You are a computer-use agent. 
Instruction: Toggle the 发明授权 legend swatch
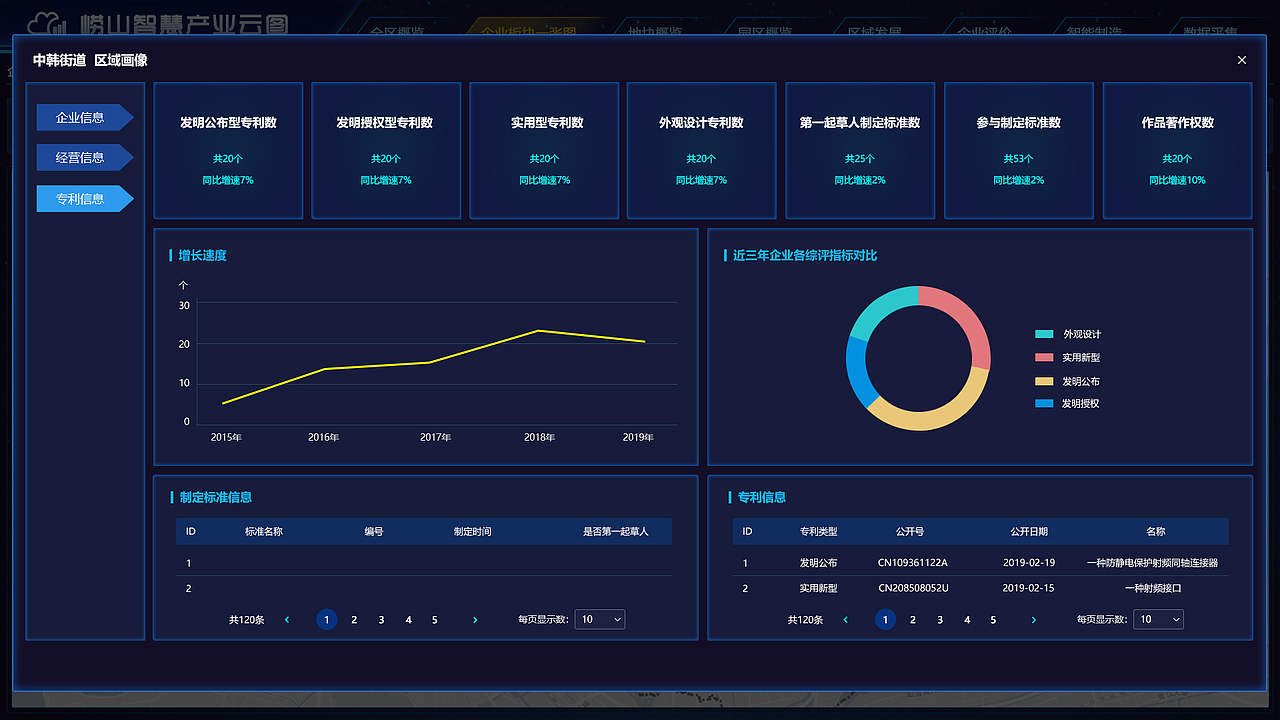1044,403
